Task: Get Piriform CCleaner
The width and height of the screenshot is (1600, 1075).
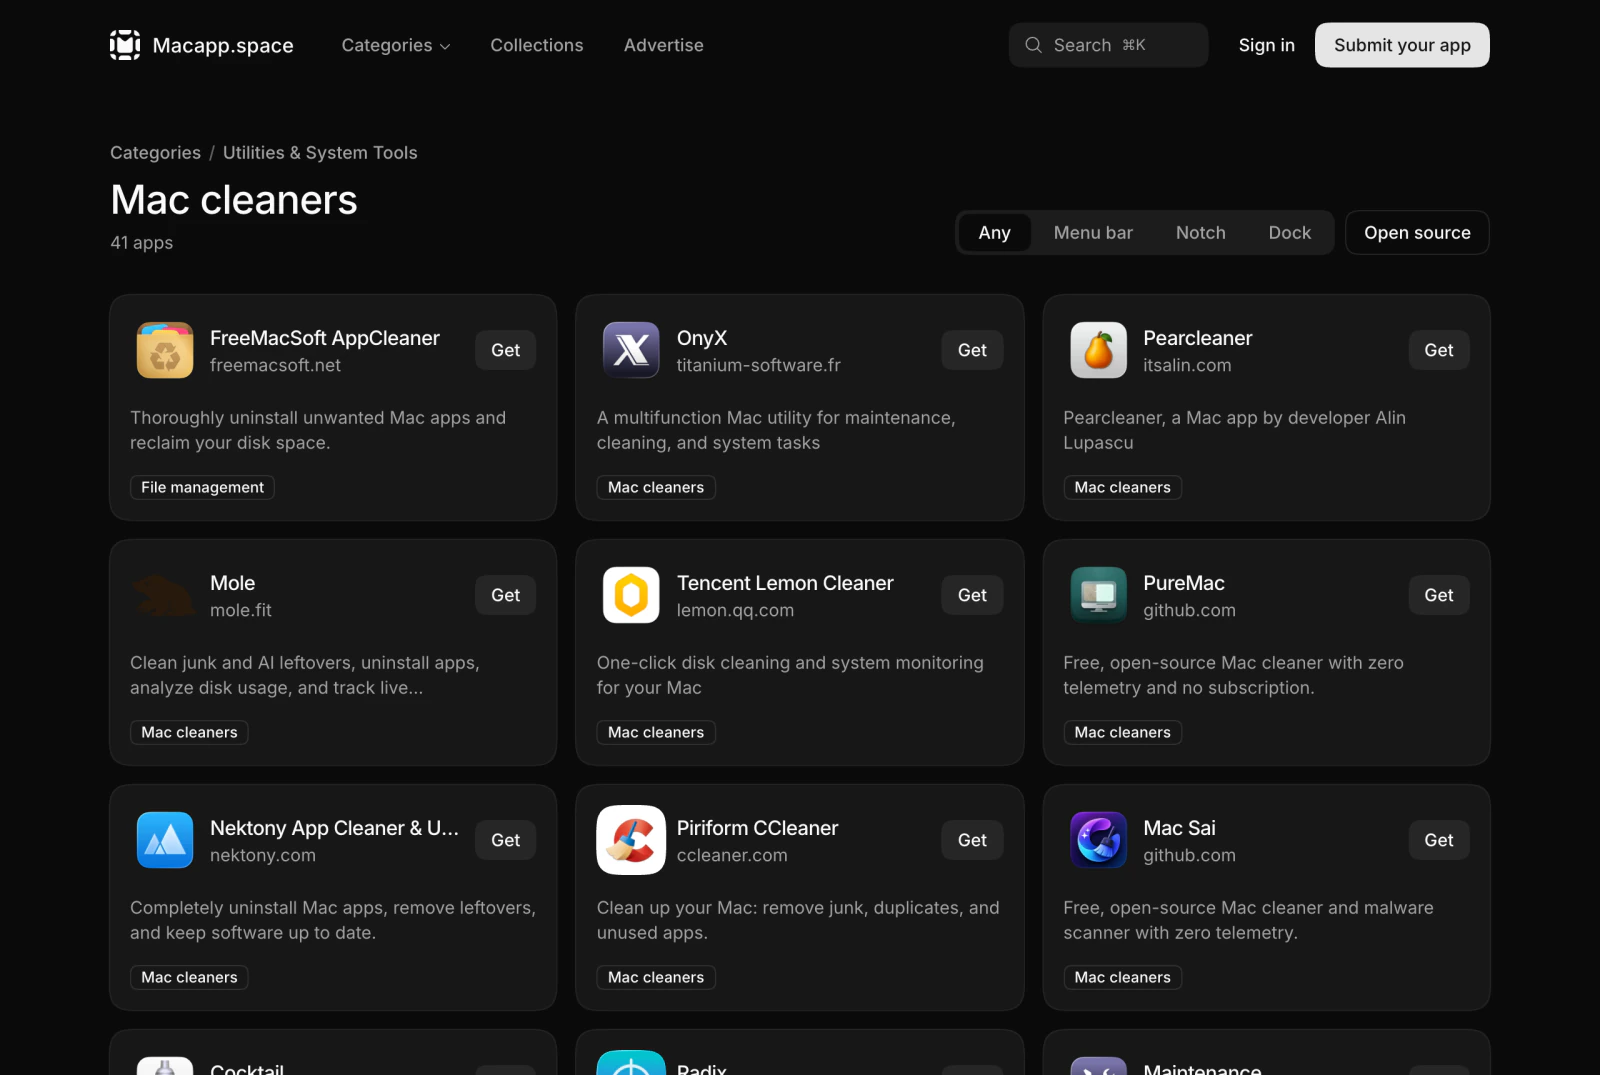Action: [x=972, y=840]
